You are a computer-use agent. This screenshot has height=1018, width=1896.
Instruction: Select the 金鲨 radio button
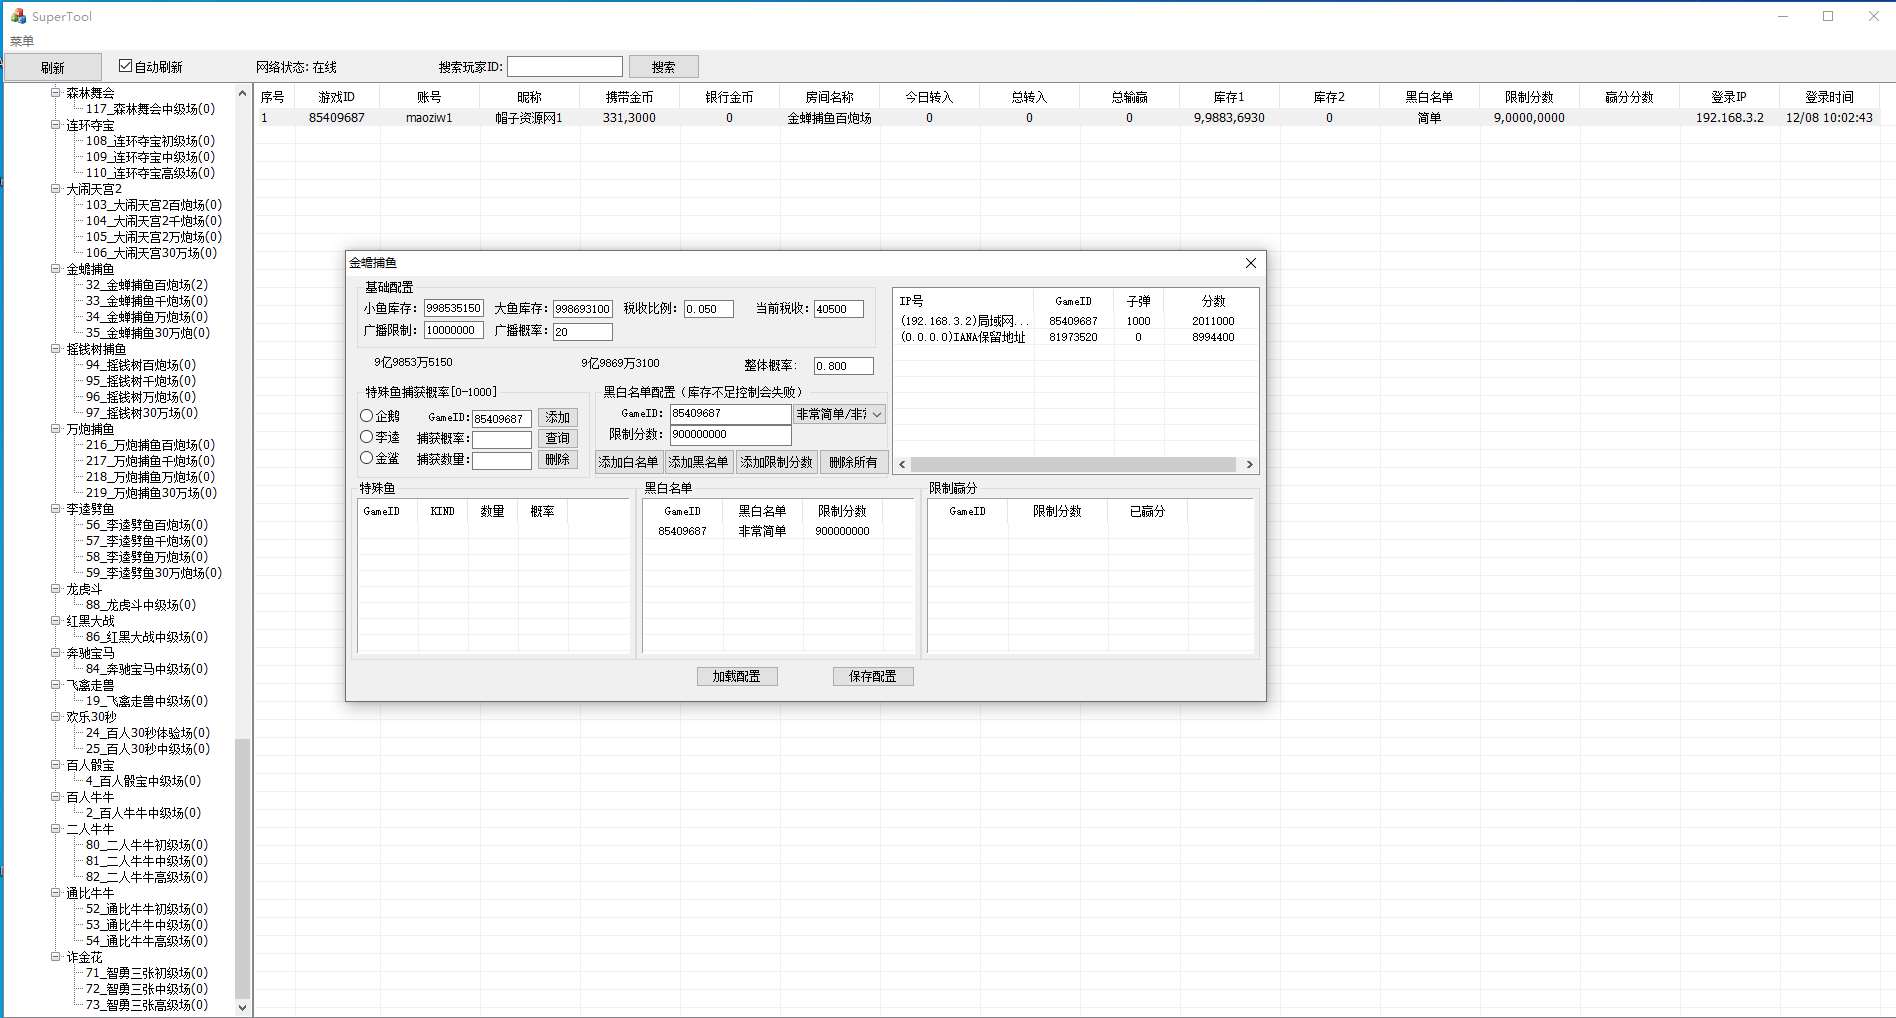point(367,458)
